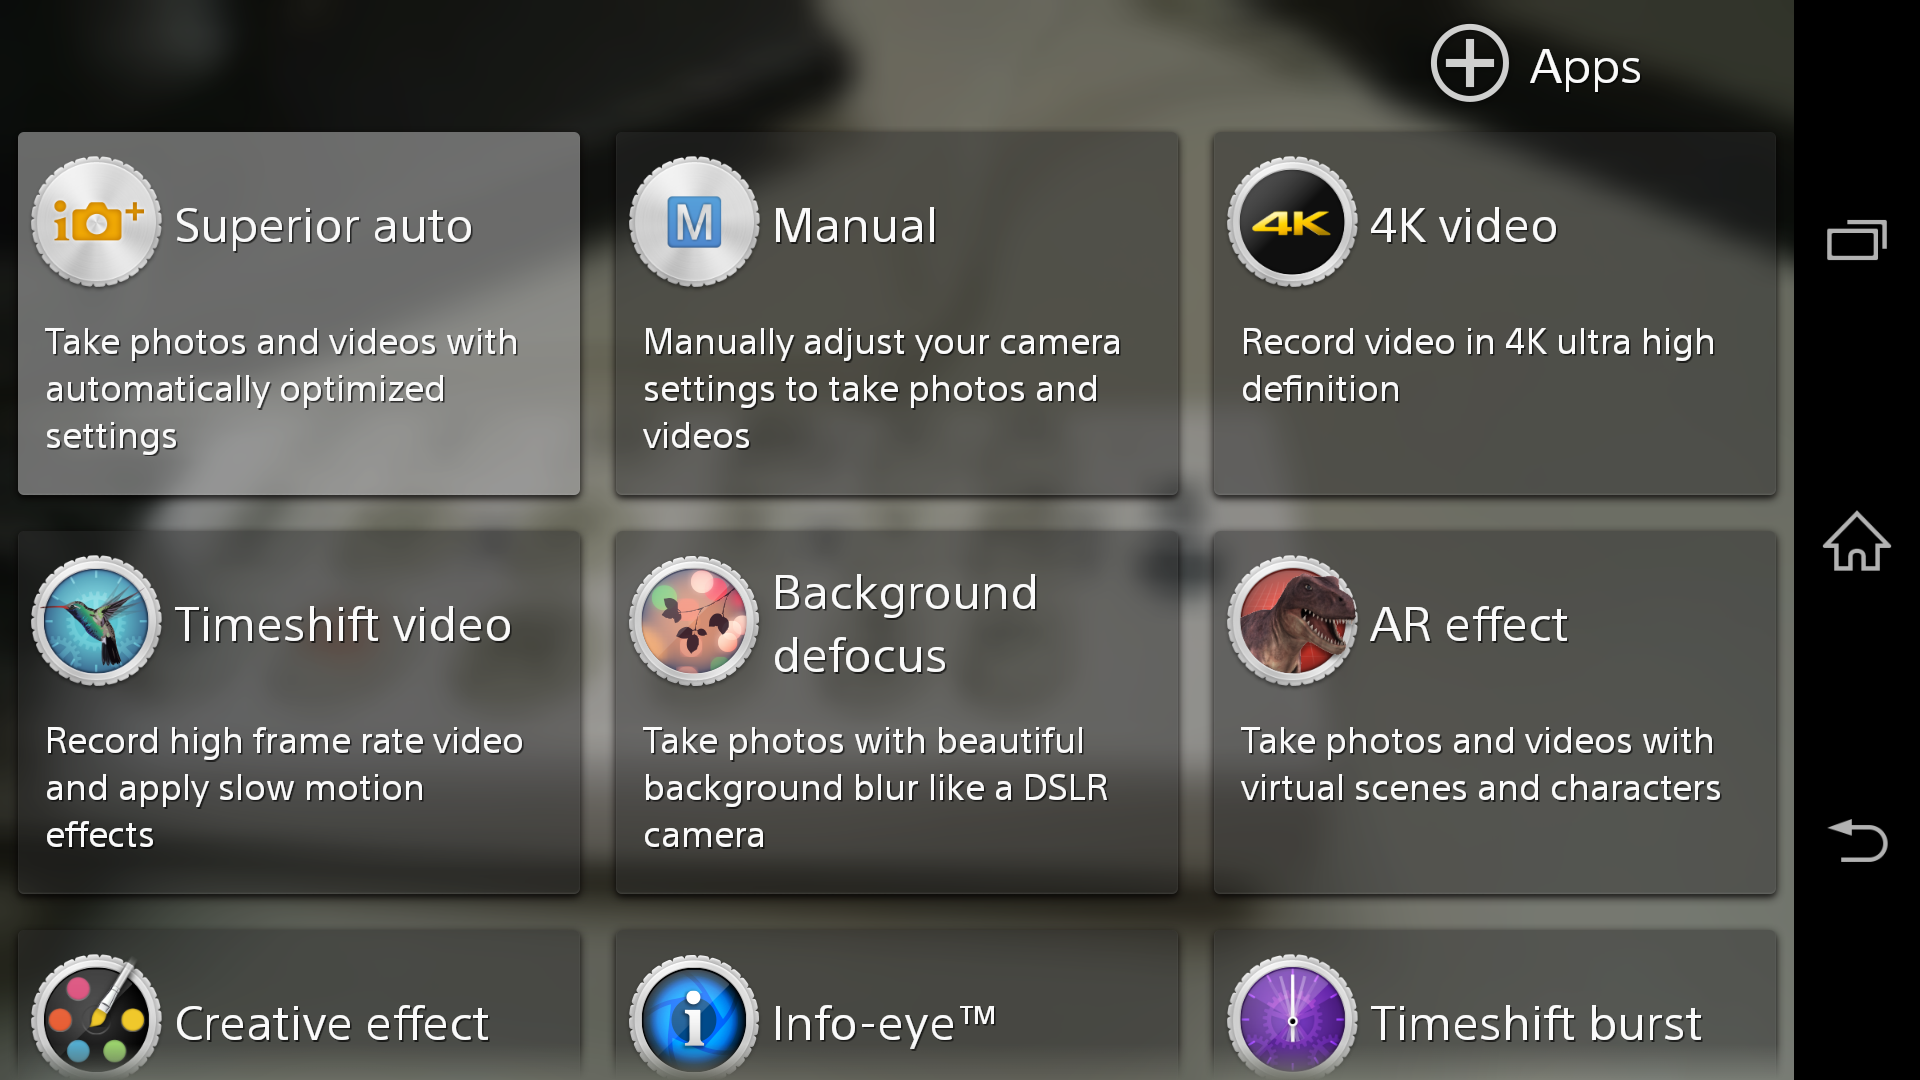Select the Manual mode M icon
The width and height of the screenshot is (1920, 1080).
(694, 222)
